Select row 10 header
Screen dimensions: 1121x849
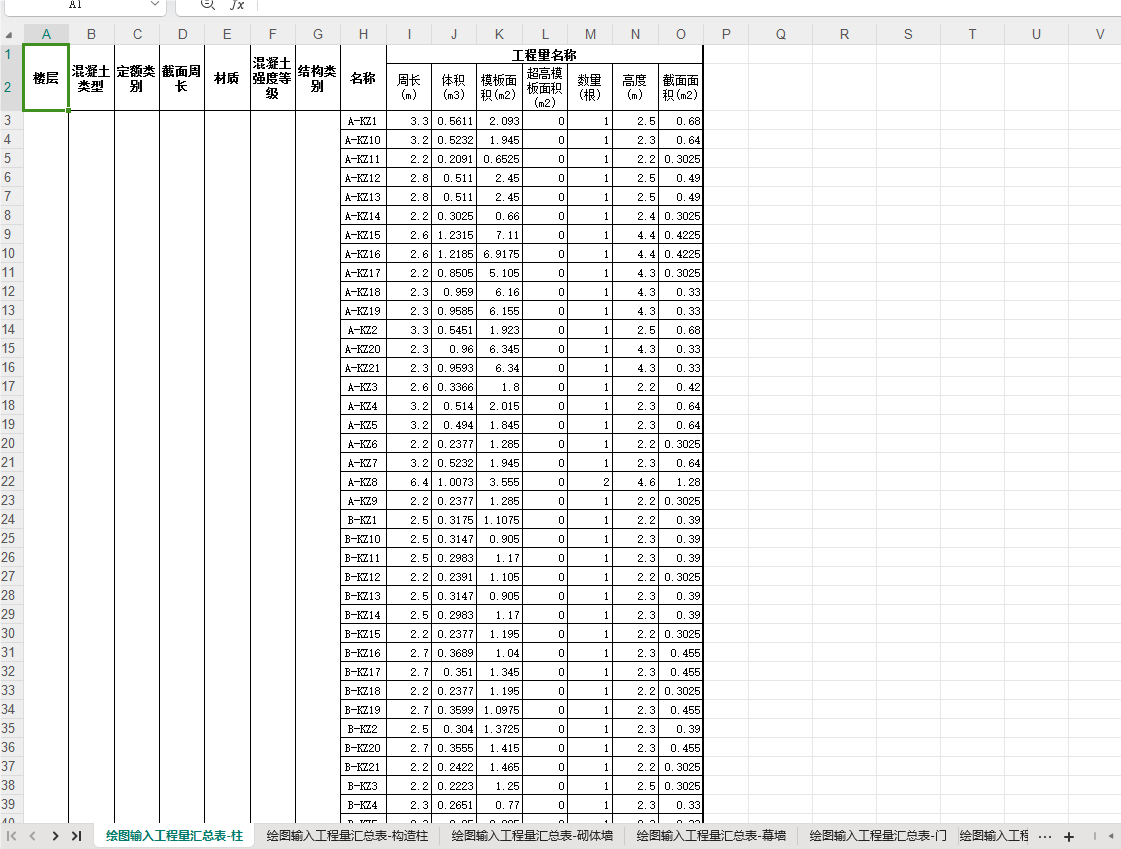pyautogui.click(x=9, y=254)
